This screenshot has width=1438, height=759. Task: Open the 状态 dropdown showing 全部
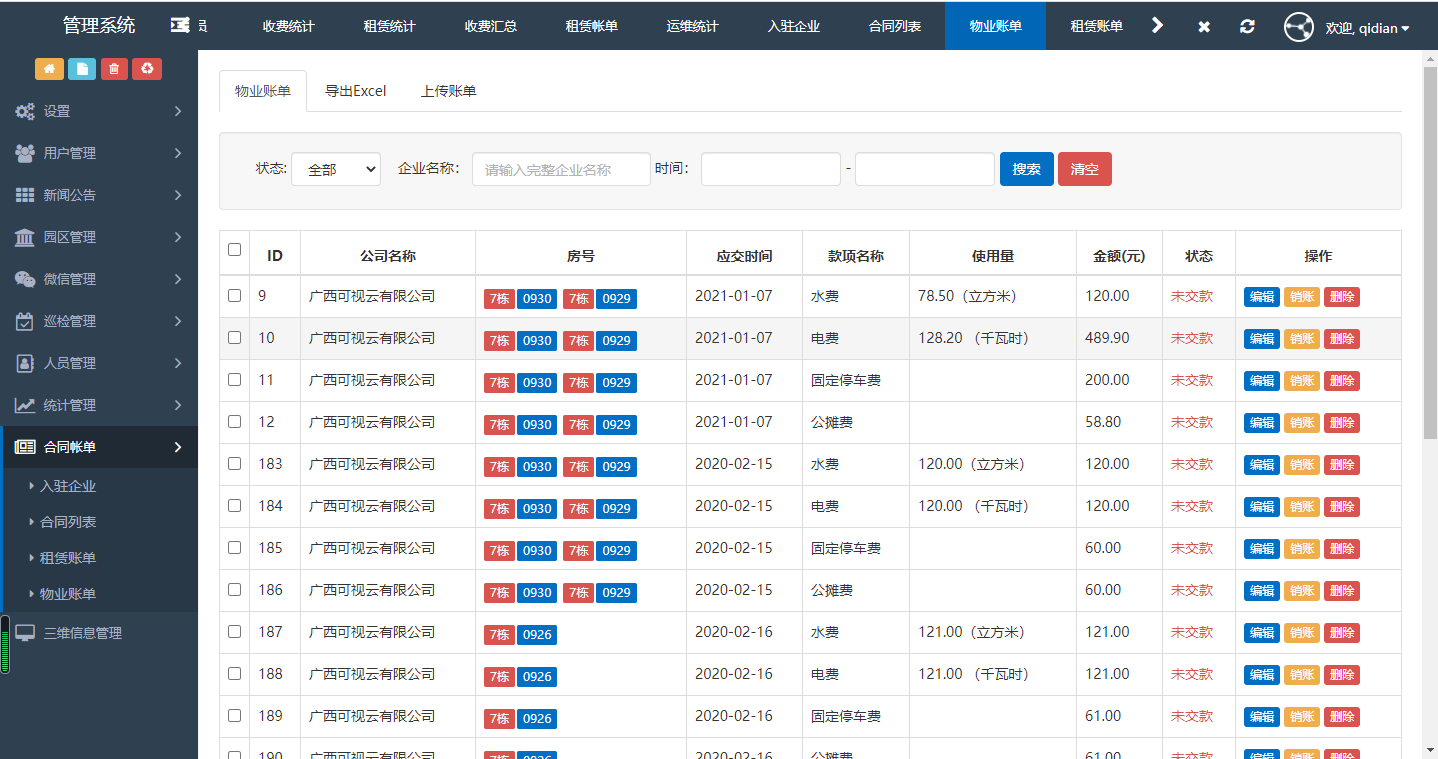click(x=336, y=170)
